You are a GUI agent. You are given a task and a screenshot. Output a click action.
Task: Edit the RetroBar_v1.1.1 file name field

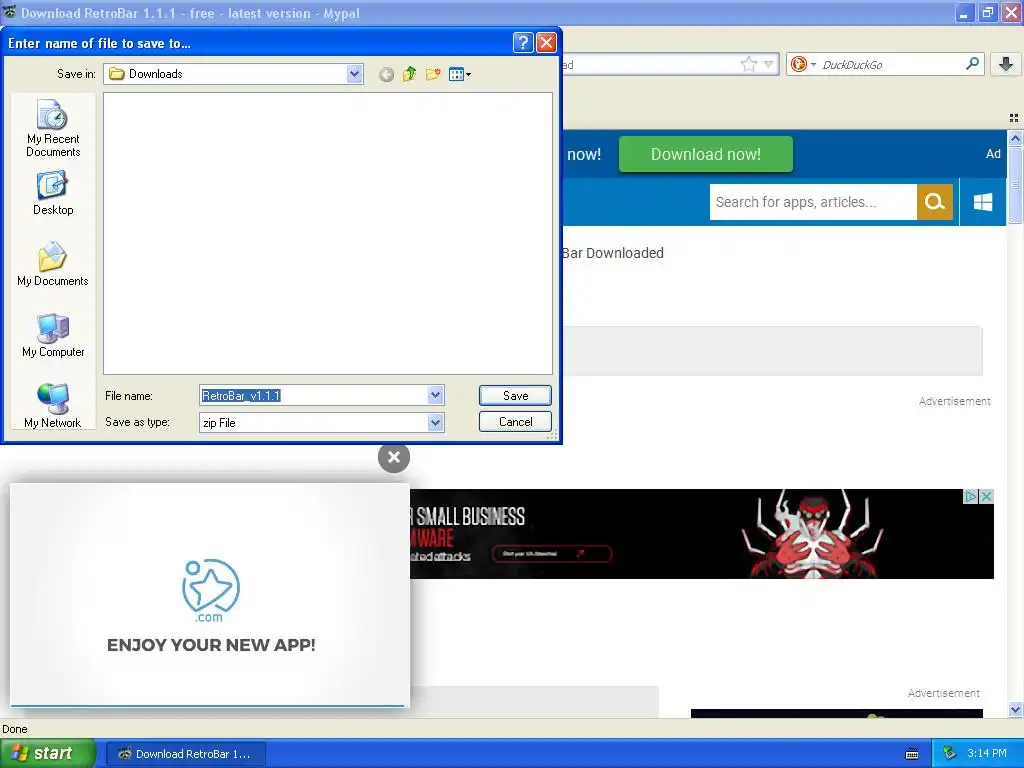pyautogui.click(x=313, y=395)
